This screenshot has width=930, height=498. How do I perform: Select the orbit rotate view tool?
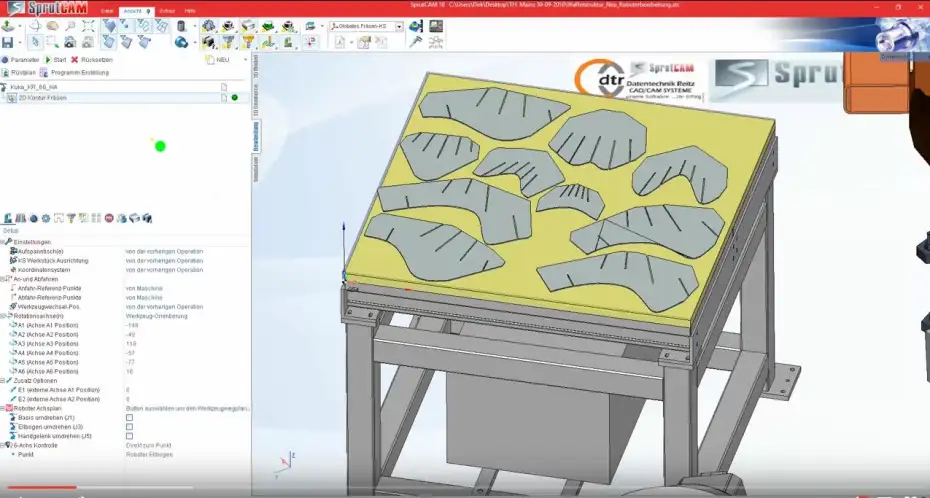click(x=35, y=26)
